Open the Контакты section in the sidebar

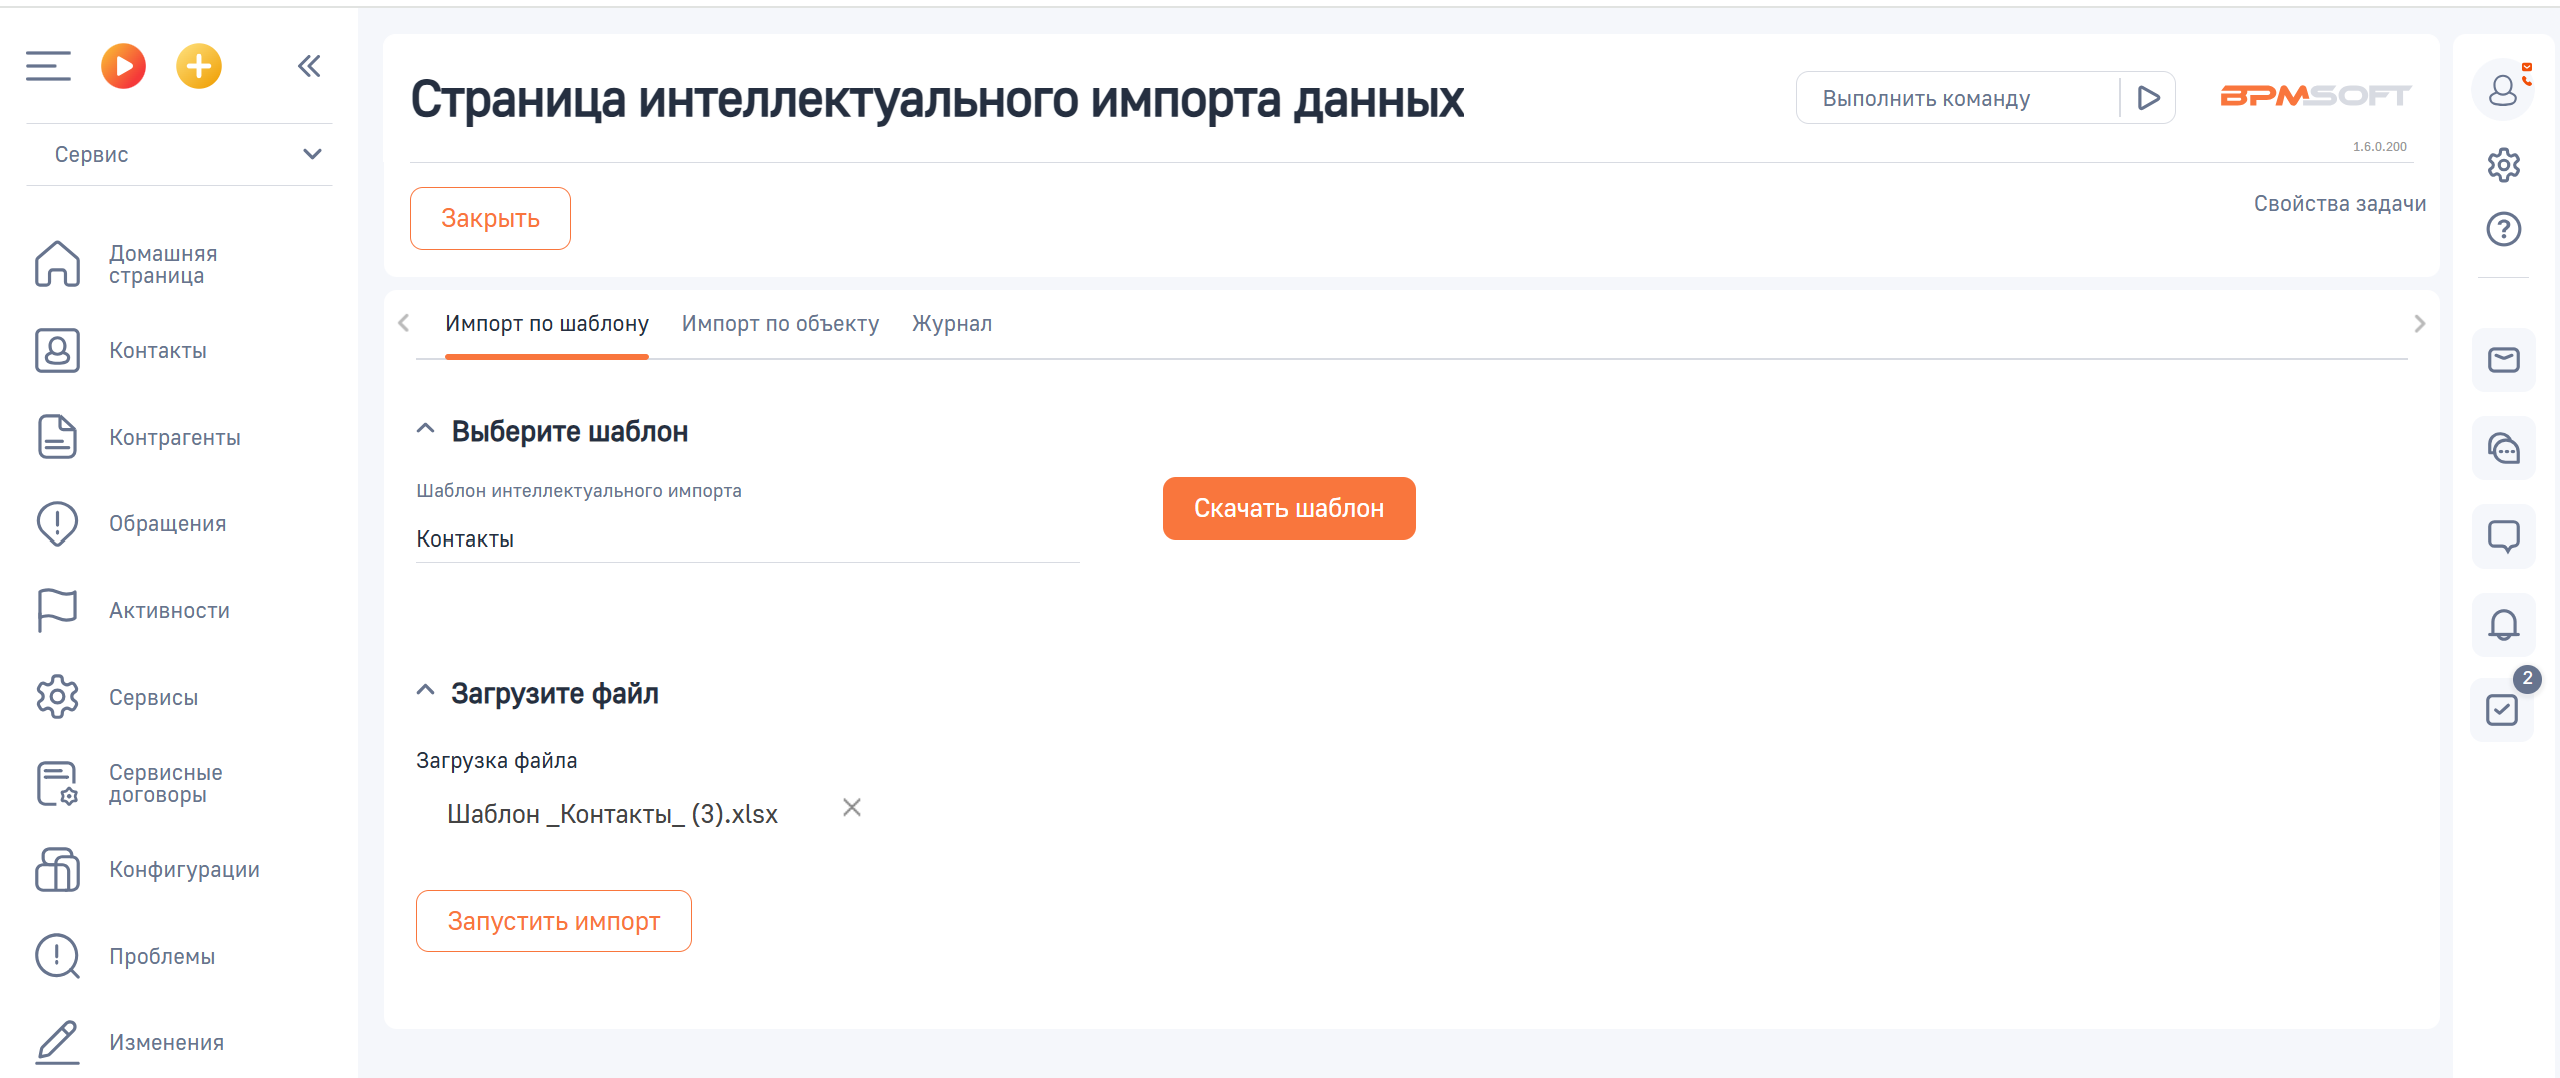(x=157, y=350)
